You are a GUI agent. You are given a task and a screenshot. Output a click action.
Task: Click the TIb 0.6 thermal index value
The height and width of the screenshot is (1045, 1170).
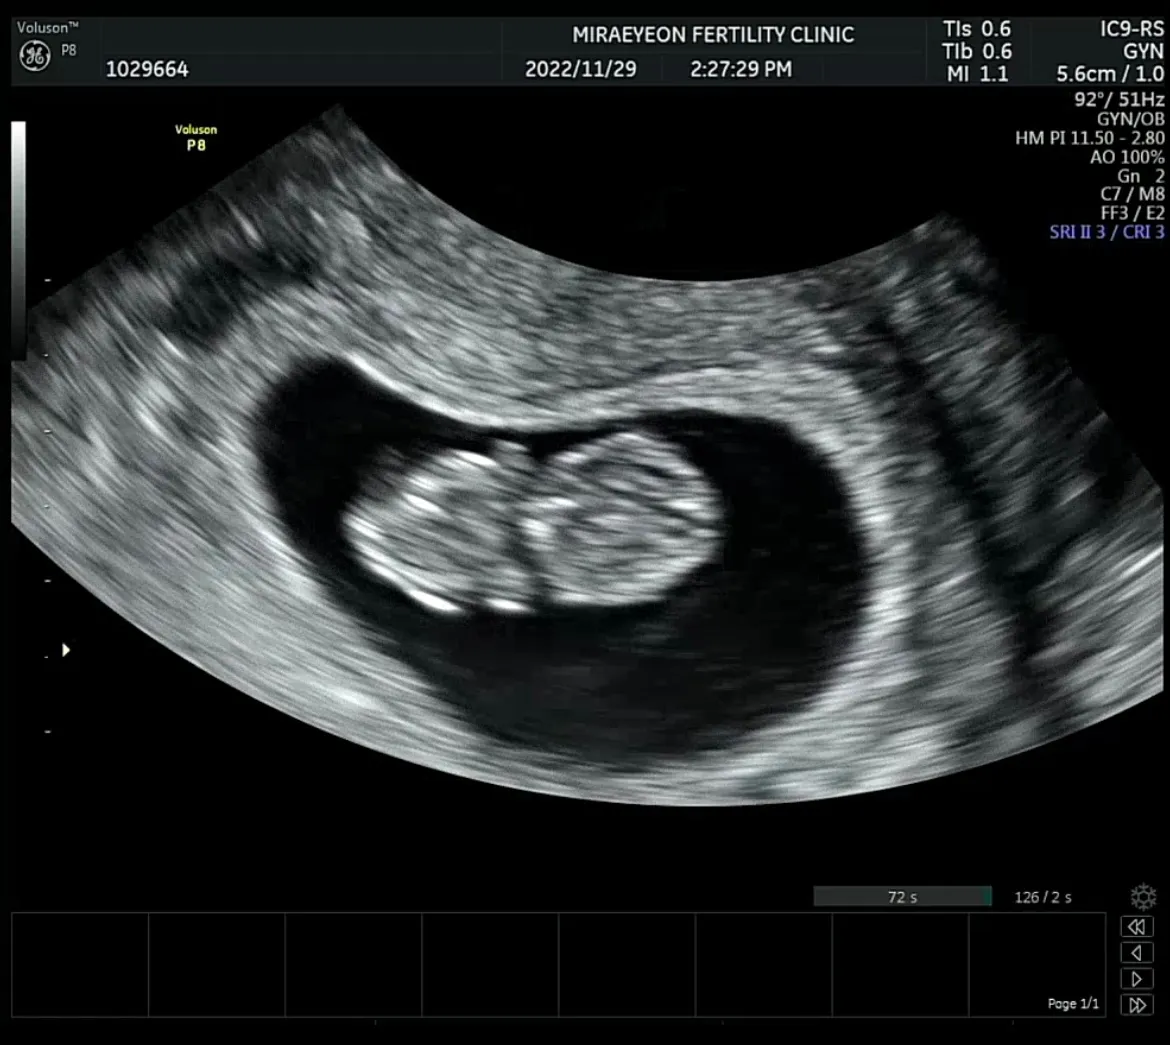pyautogui.click(x=977, y=52)
